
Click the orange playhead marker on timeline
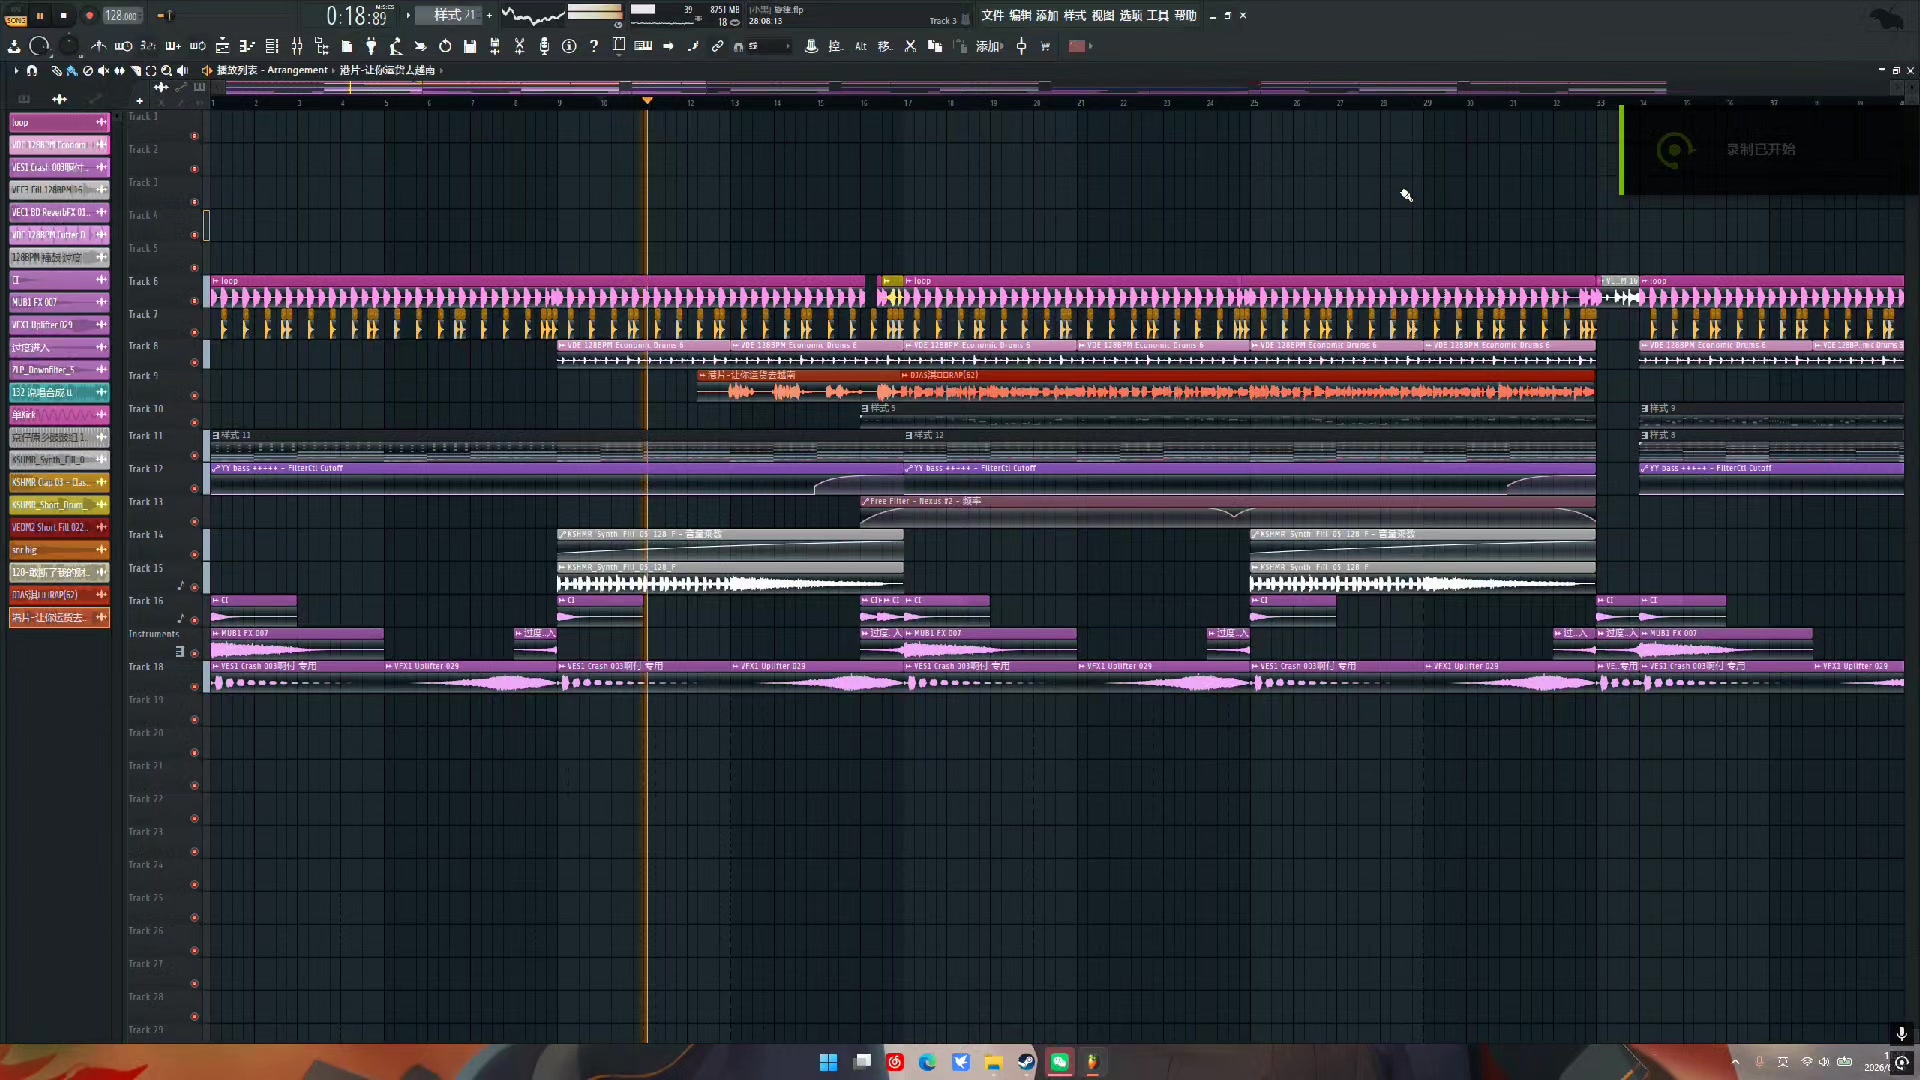pos(647,101)
